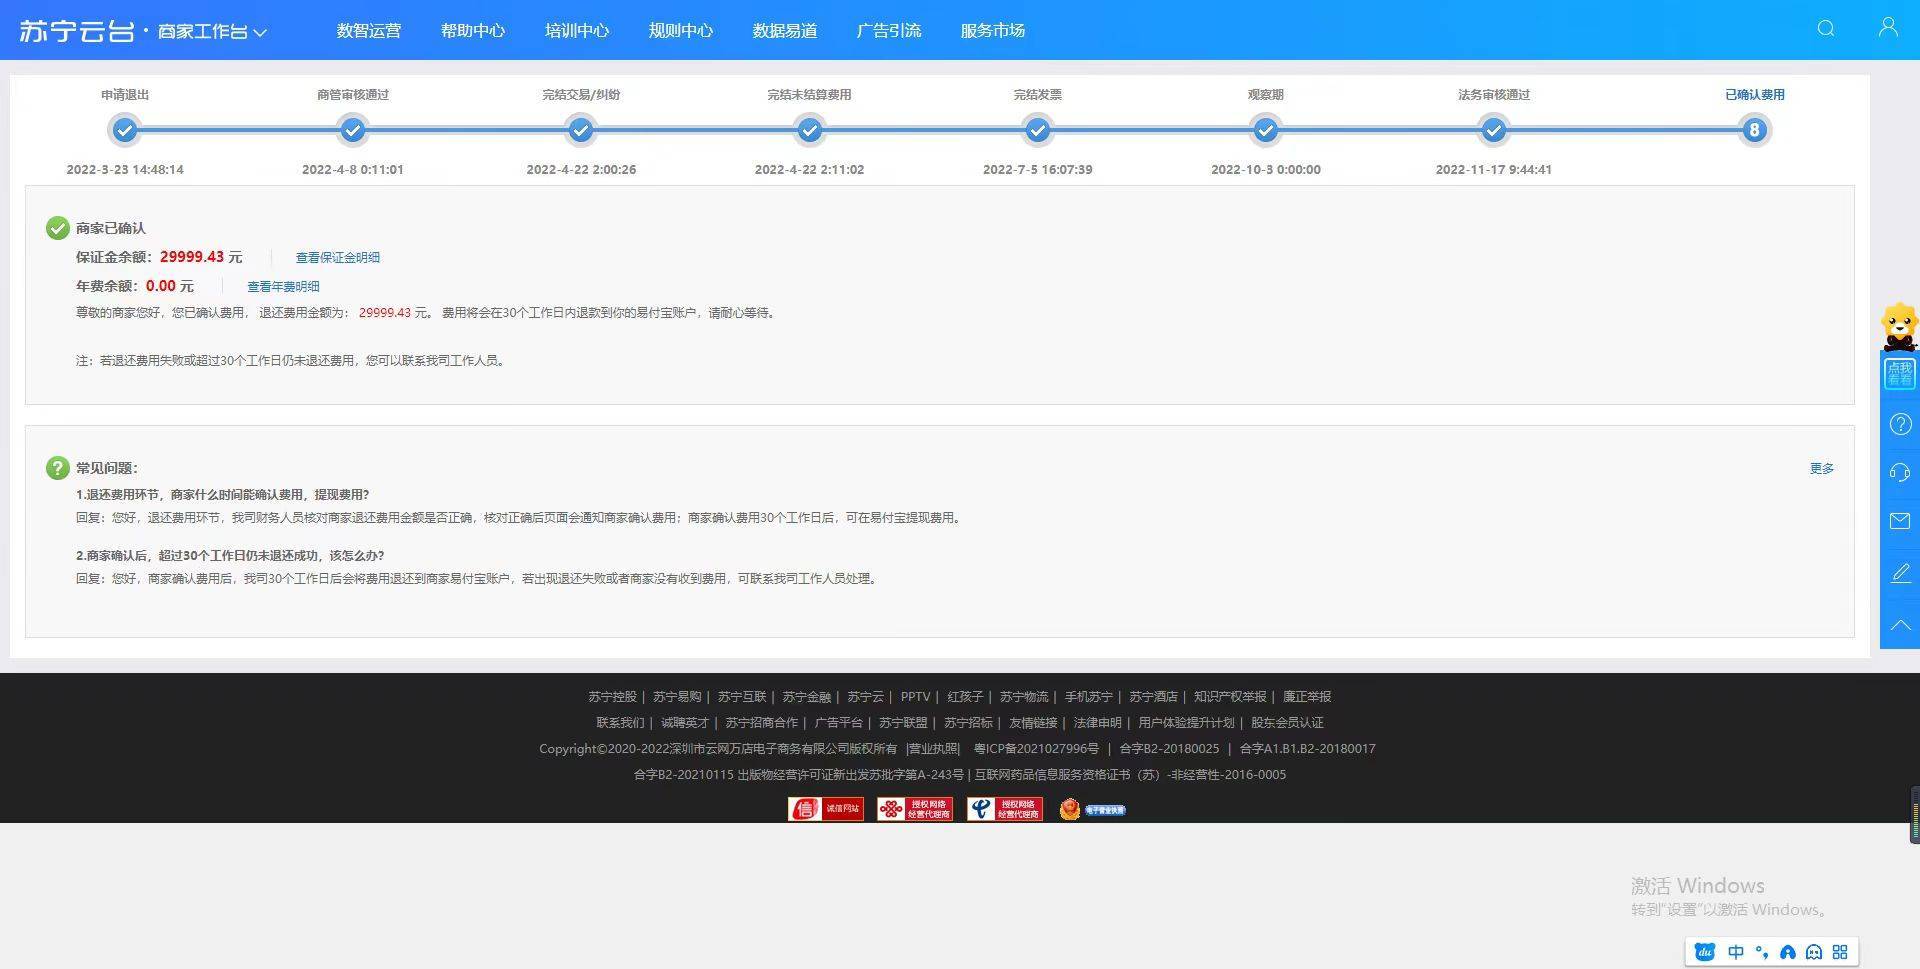Image resolution: width=1920 pixels, height=969 pixels.
Task: Click the IME ghost emoji icon
Action: (1814, 952)
